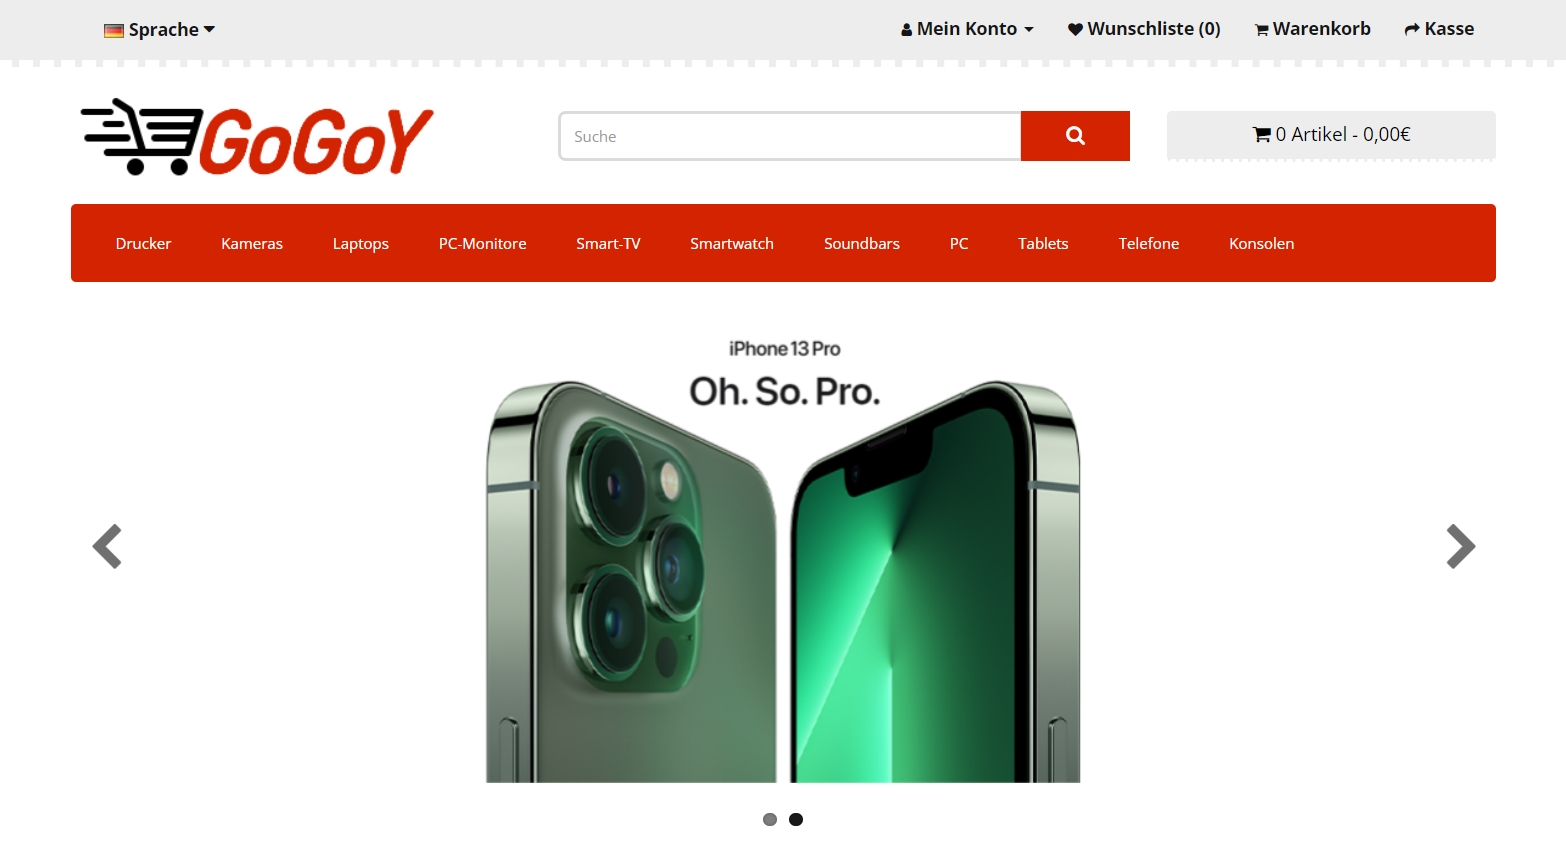Go to previous slide with left chevron
The image size is (1566, 841).
point(107,546)
